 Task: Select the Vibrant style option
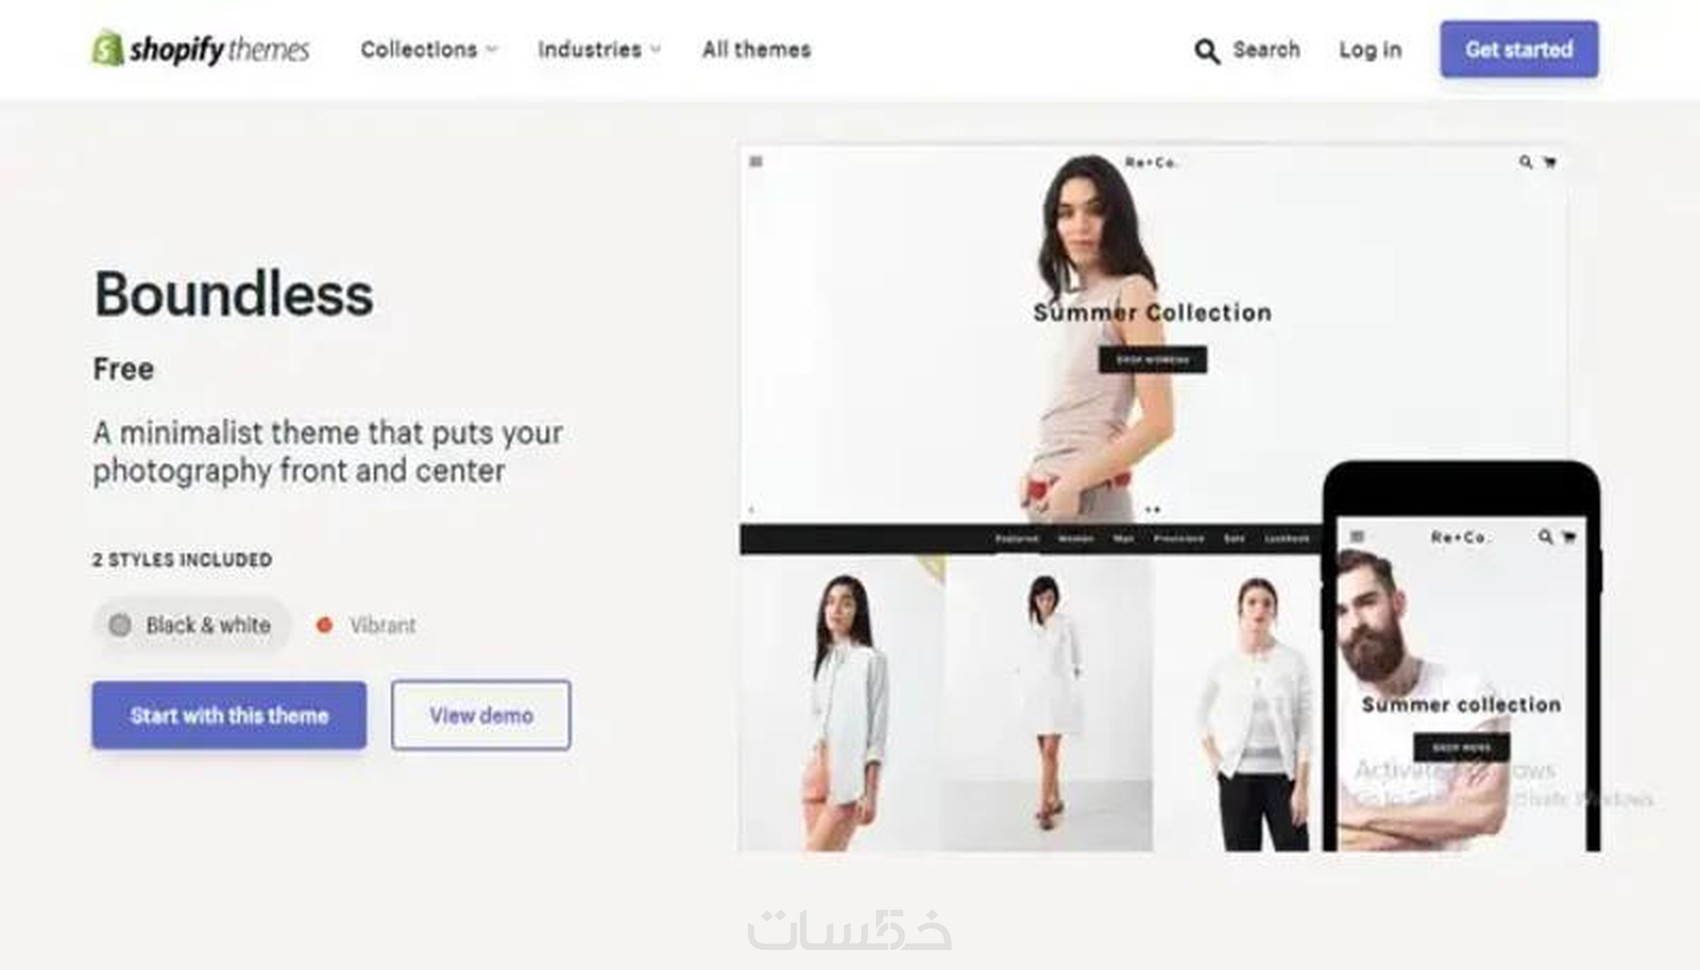click(366, 625)
